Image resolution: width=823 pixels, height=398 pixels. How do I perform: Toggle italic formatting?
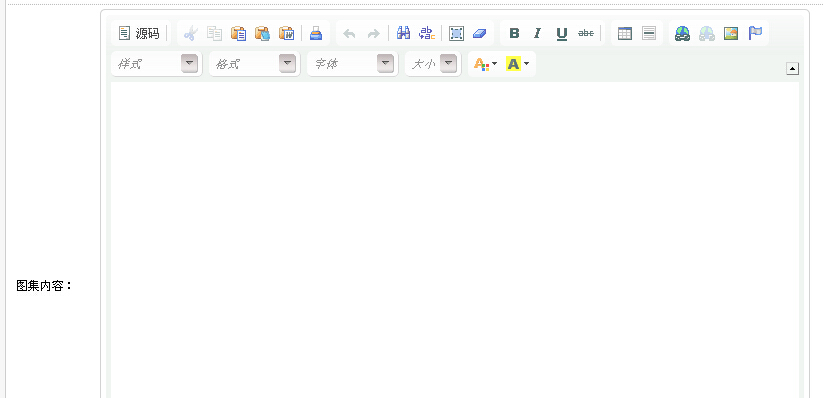(537, 34)
